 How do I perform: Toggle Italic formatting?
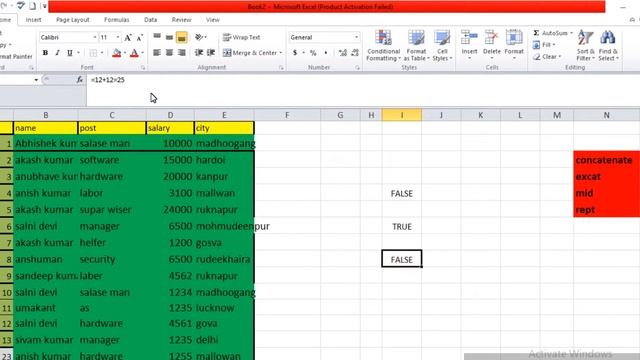pyautogui.click(x=58, y=53)
